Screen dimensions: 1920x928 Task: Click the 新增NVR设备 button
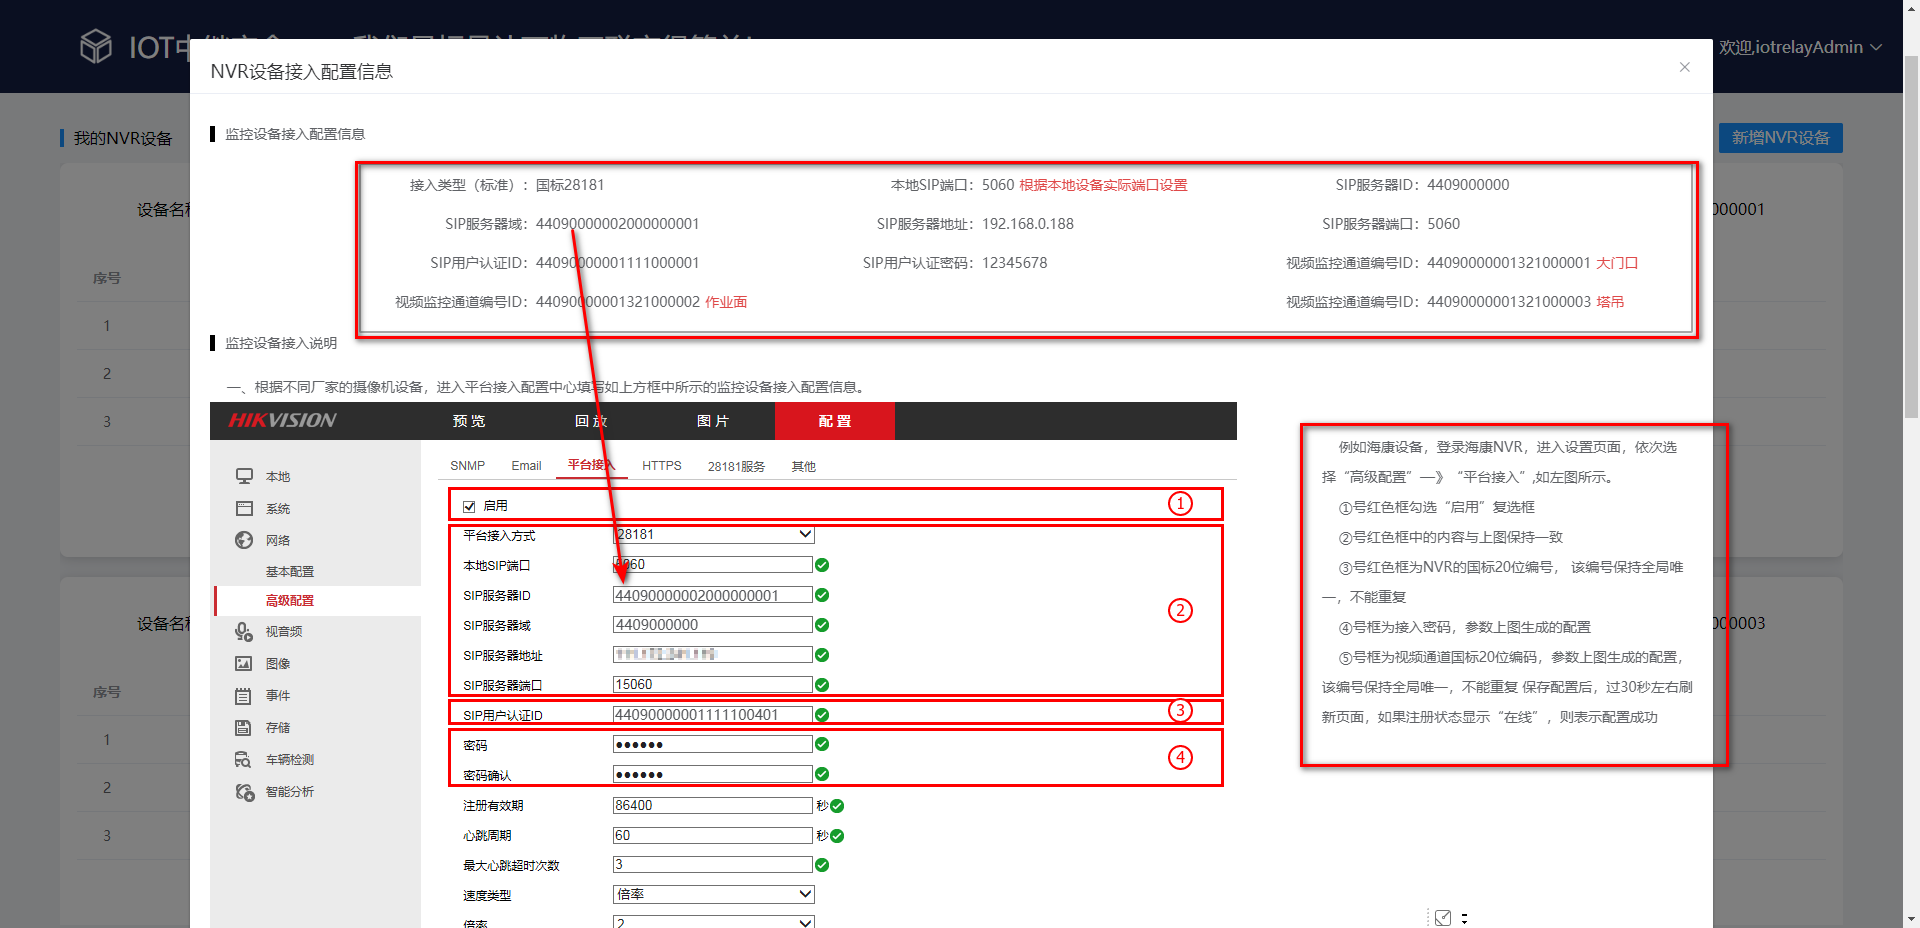point(1780,138)
